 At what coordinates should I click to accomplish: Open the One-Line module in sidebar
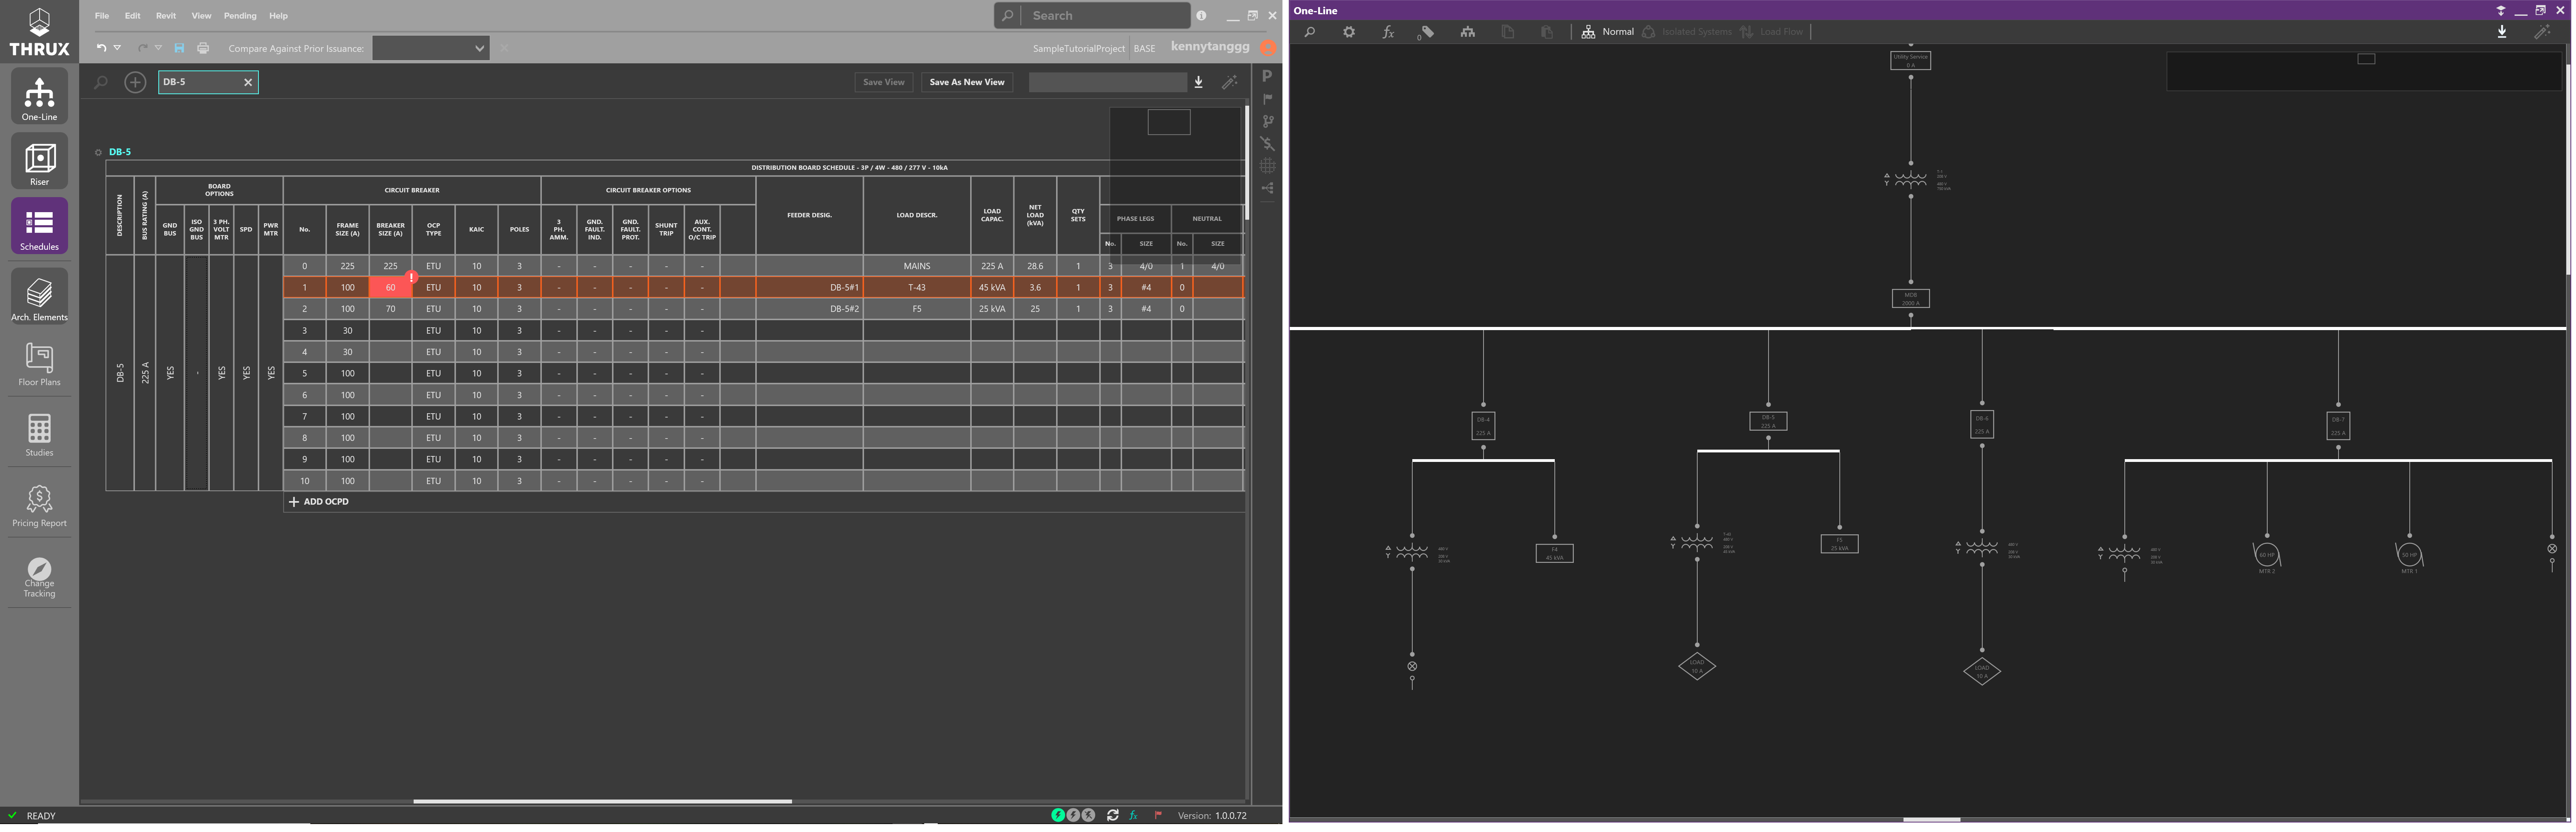coord(40,97)
